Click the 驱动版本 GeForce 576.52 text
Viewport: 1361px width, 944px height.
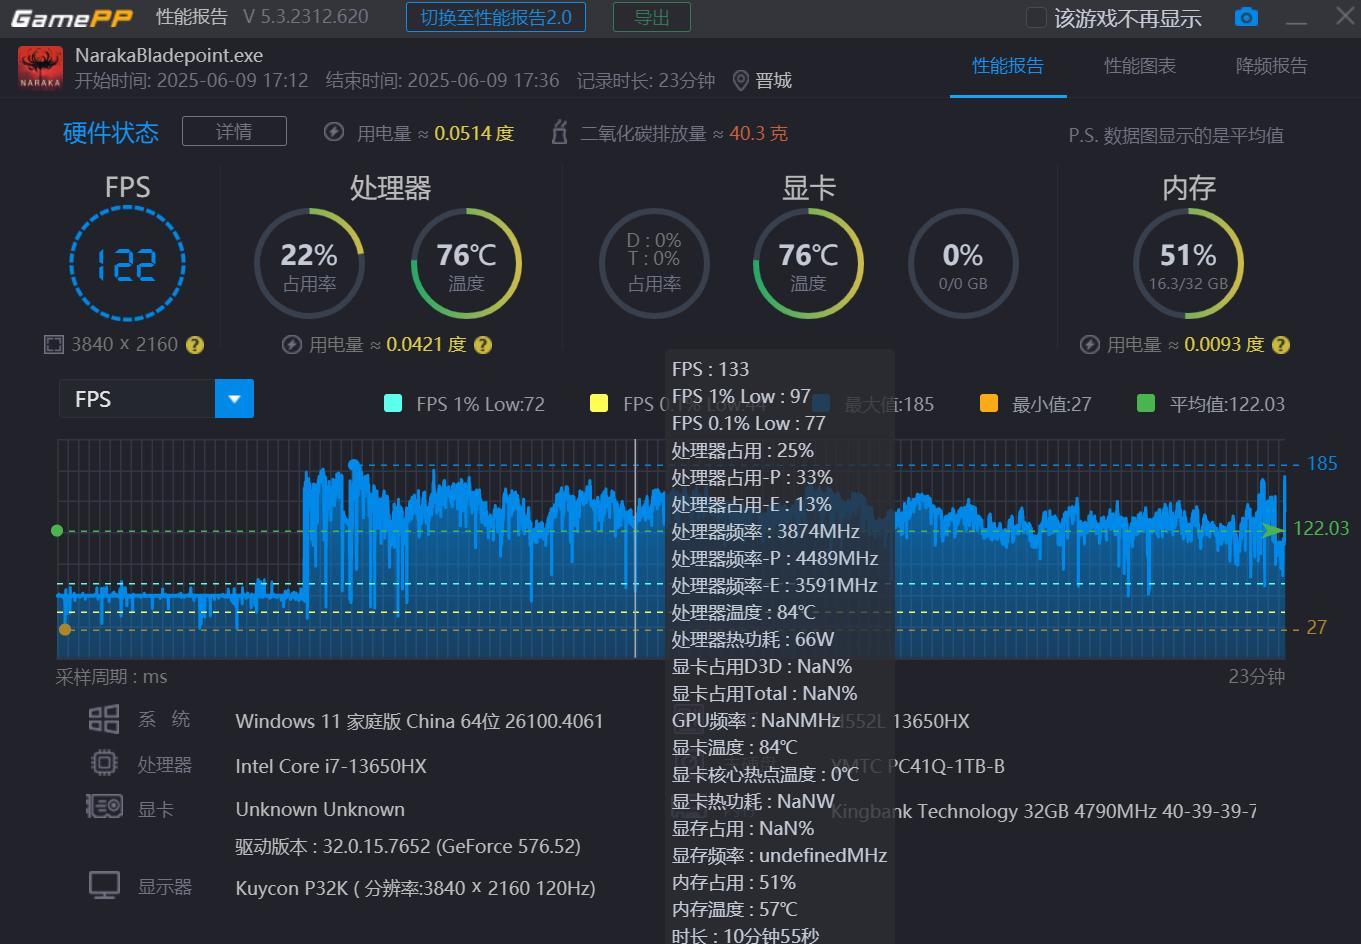point(408,846)
